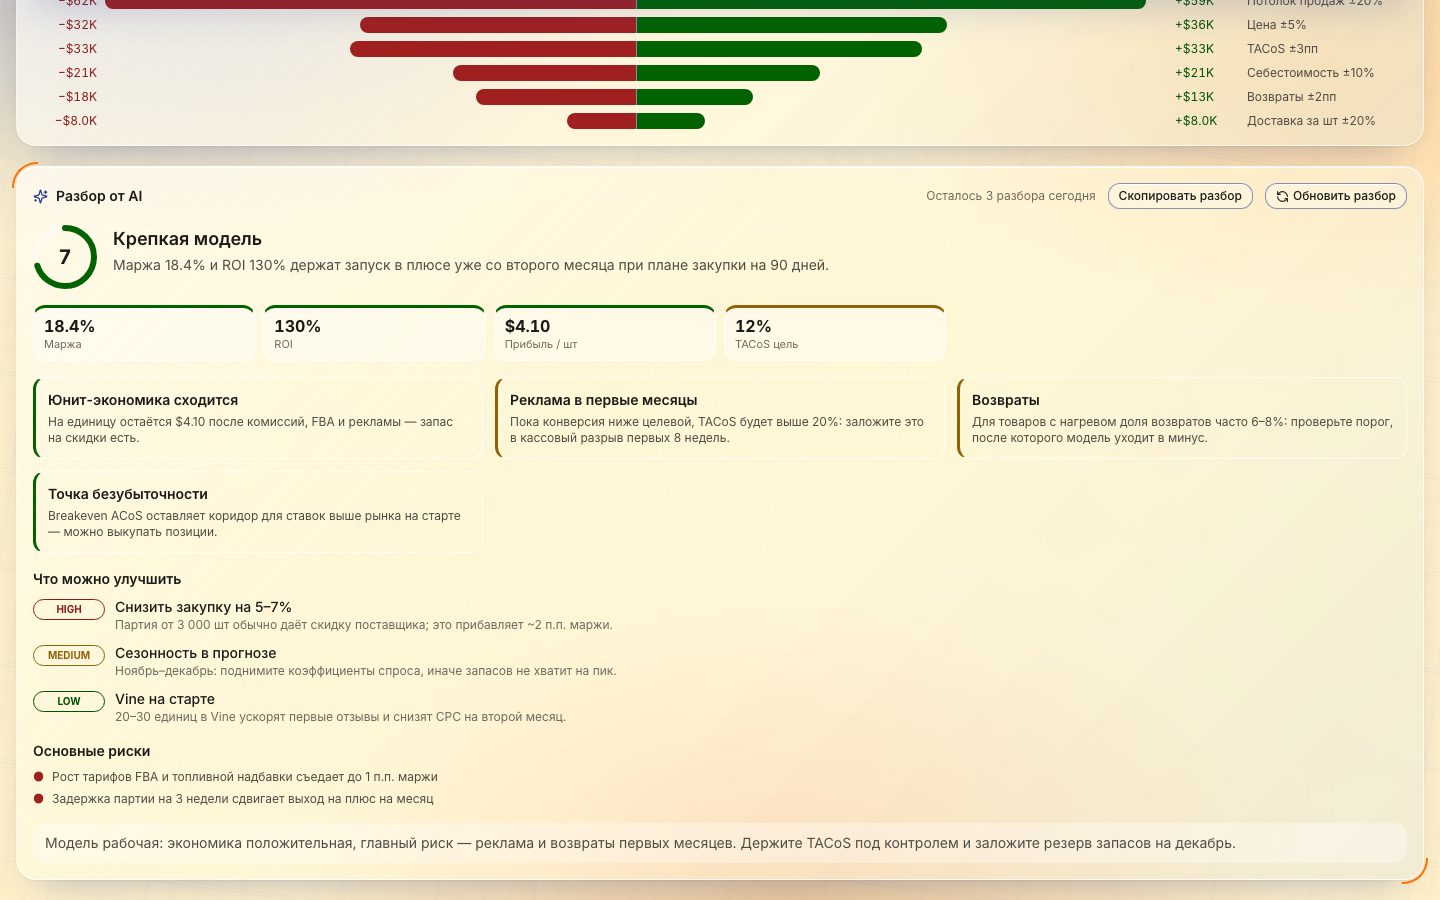Click the risk about Задержка партии на 3 недели
The image size is (1440, 900).
(x=243, y=799)
